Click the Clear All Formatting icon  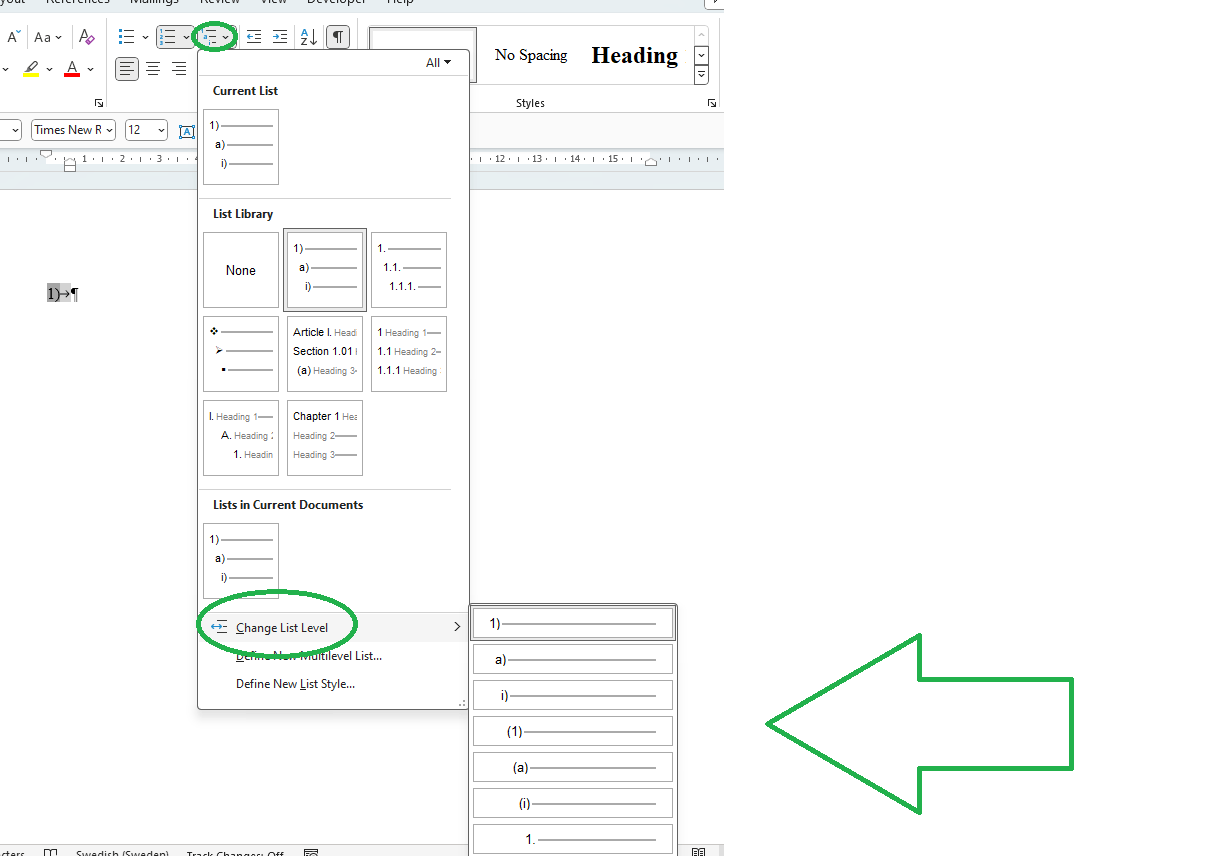[x=86, y=36]
